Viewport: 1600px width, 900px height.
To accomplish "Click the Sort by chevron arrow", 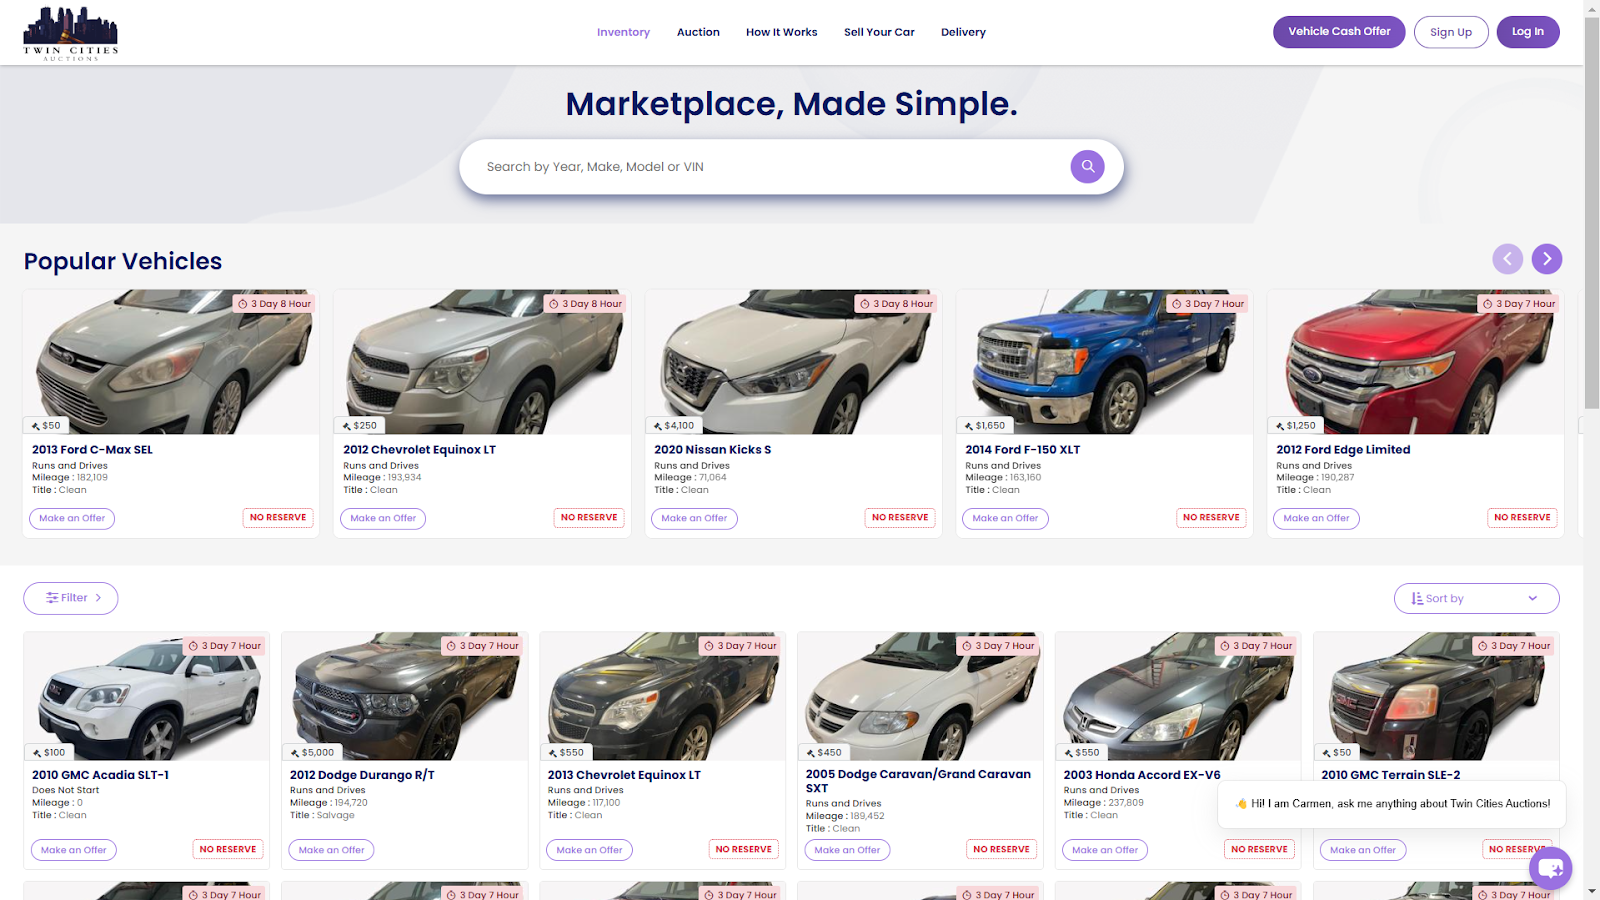I will [x=1532, y=598].
